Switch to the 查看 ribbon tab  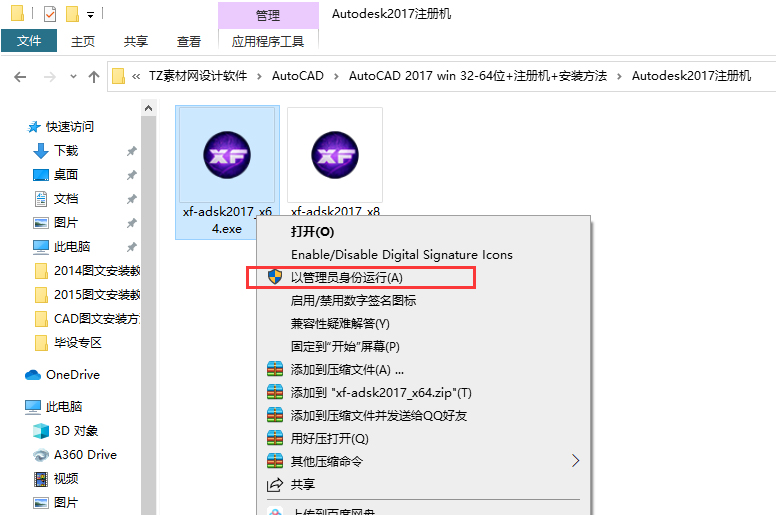click(x=189, y=41)
